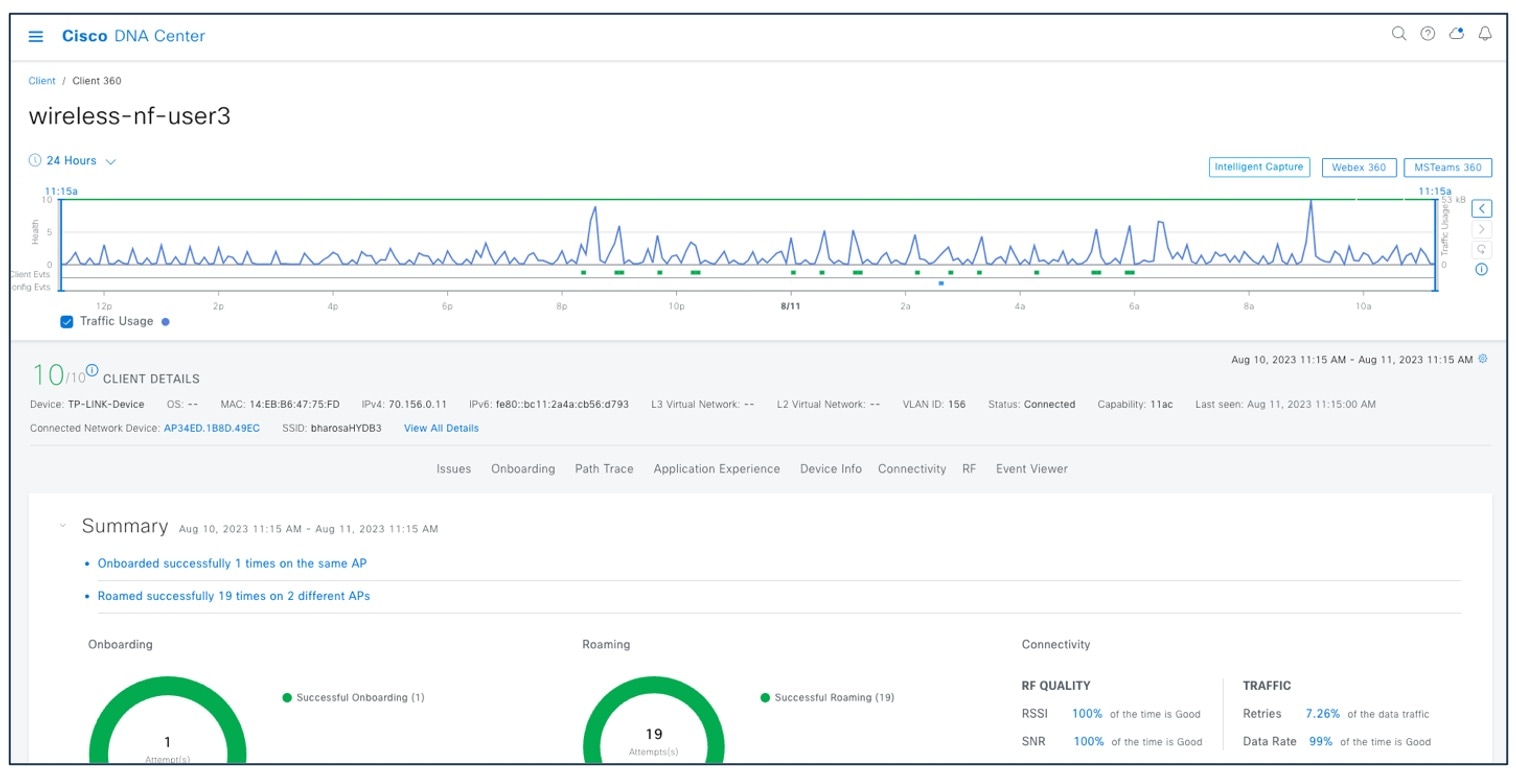Go to the Device Info section

pos(830,468)
